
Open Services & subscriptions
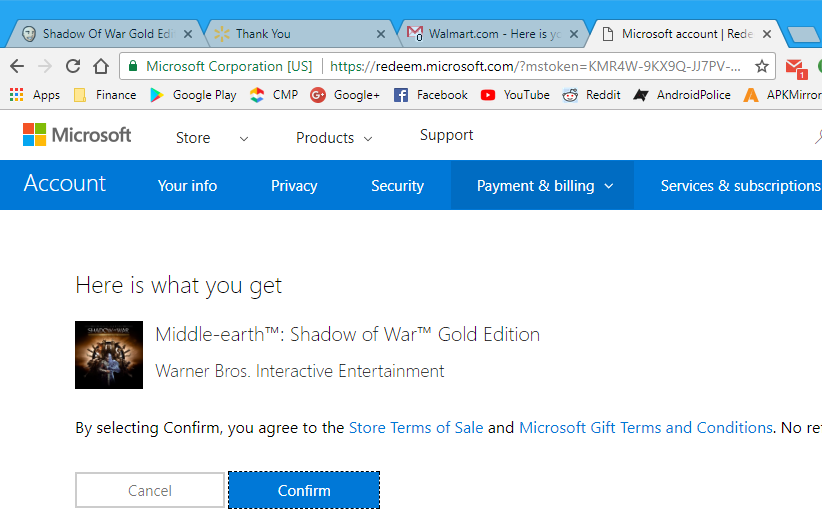(740, 186)
